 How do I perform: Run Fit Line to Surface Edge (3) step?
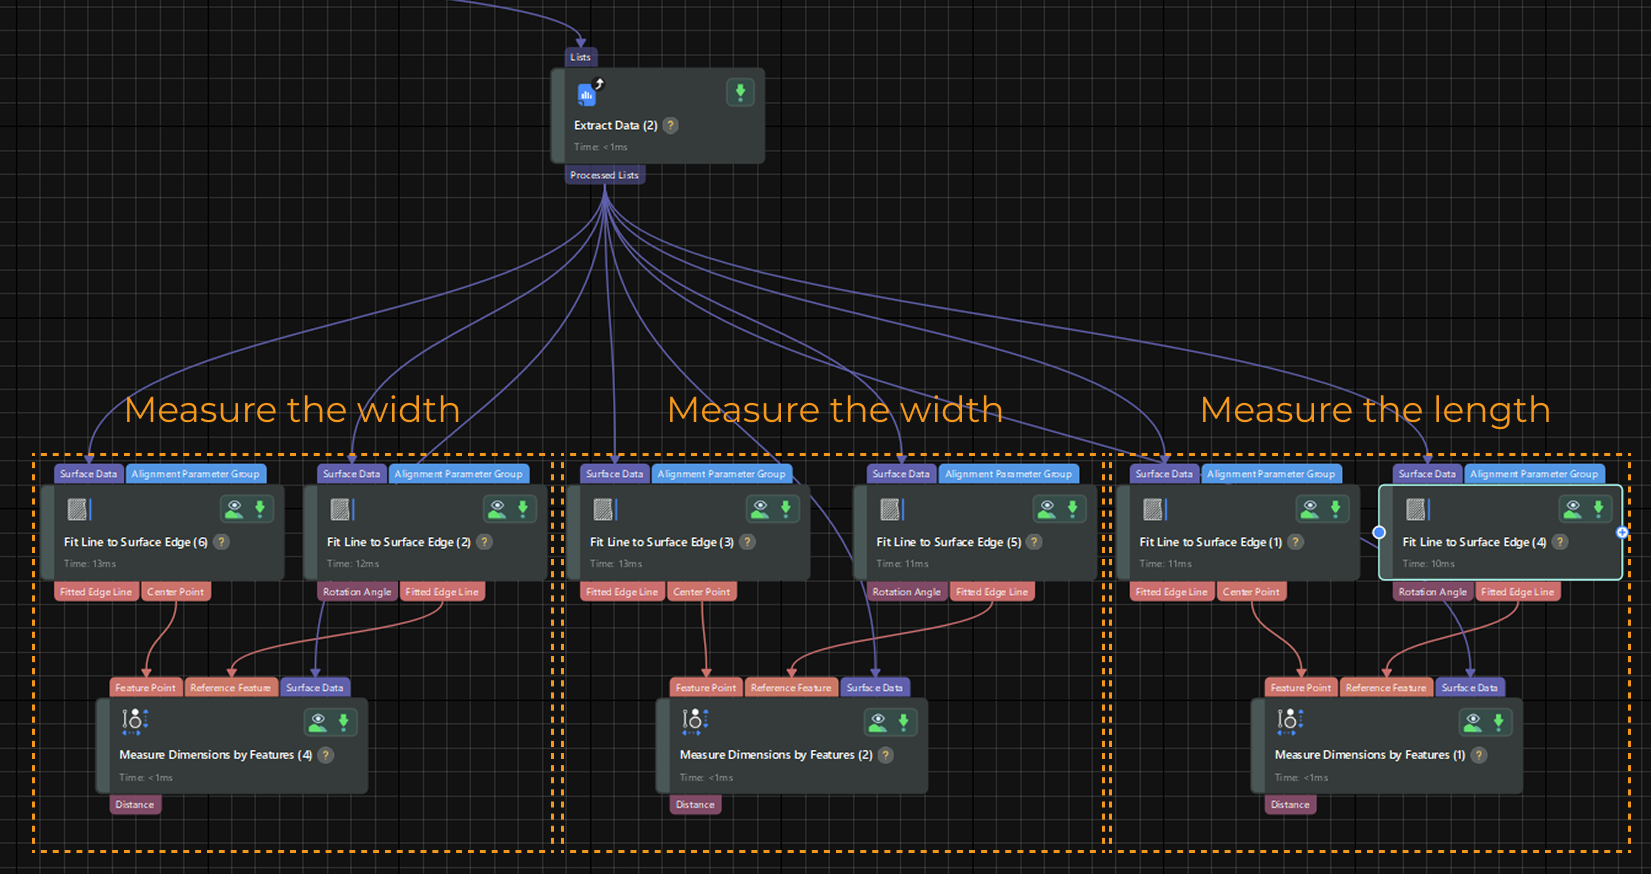(x=786, y=510)
